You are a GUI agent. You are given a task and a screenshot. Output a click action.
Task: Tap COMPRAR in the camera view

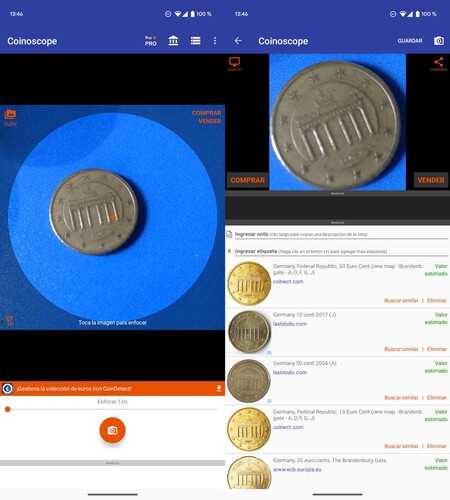pos(206,113)
